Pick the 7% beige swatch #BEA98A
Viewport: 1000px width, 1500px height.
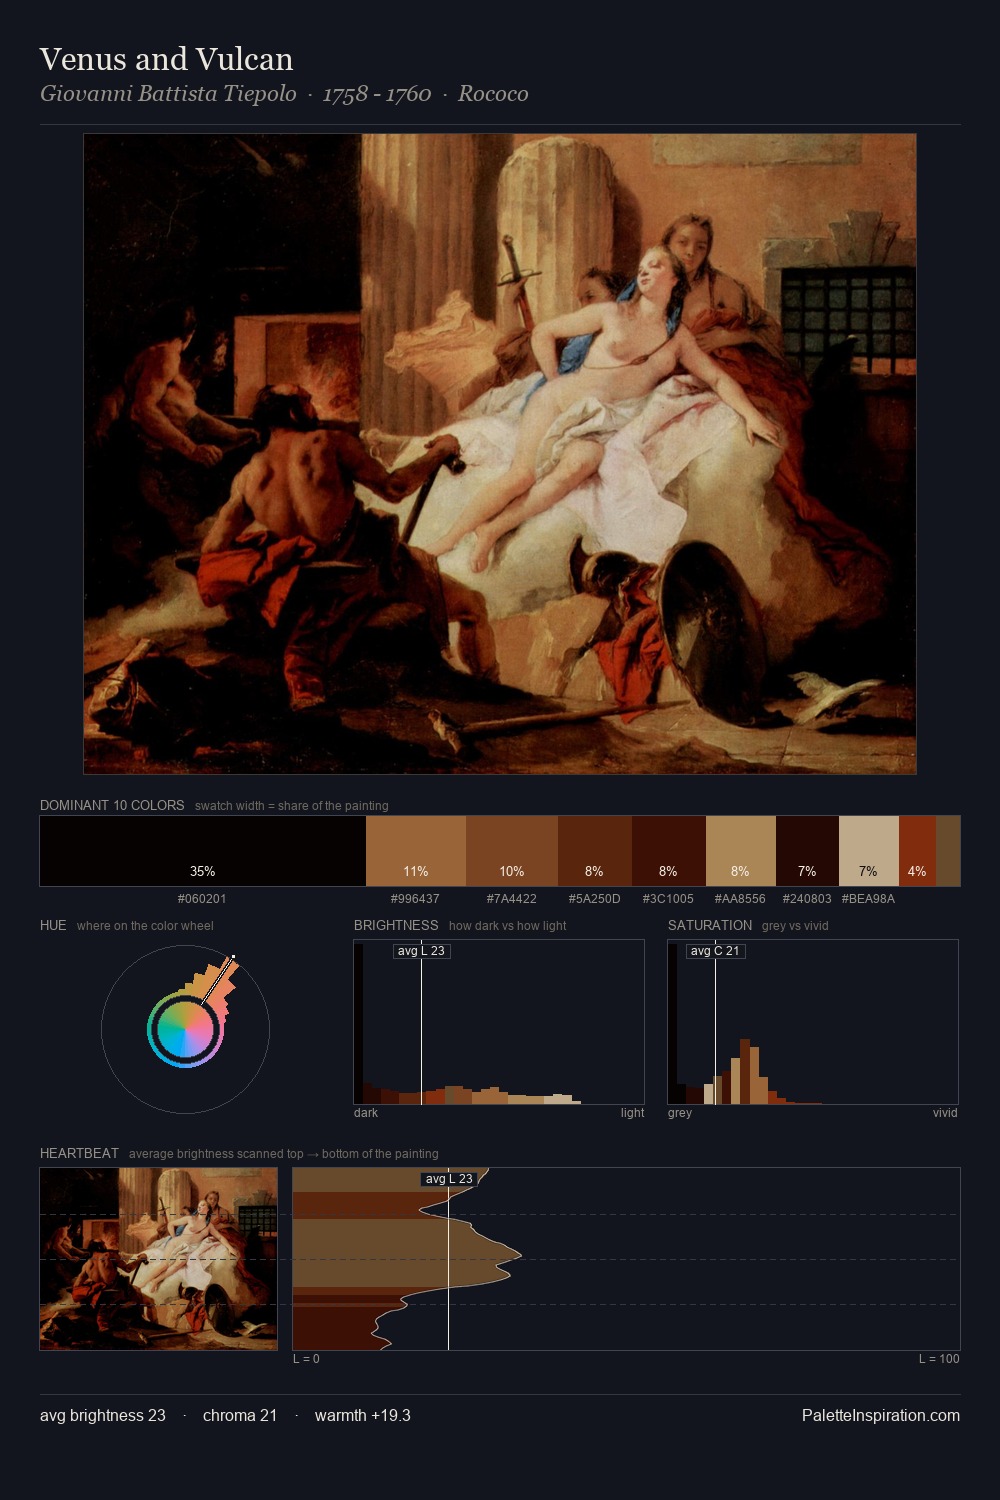[869, 851]
